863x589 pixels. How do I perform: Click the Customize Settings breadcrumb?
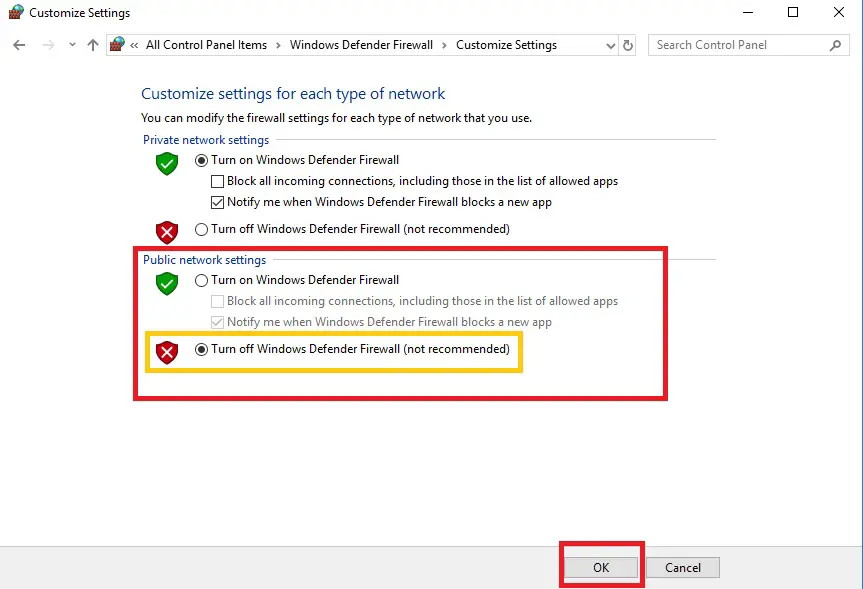506,45
